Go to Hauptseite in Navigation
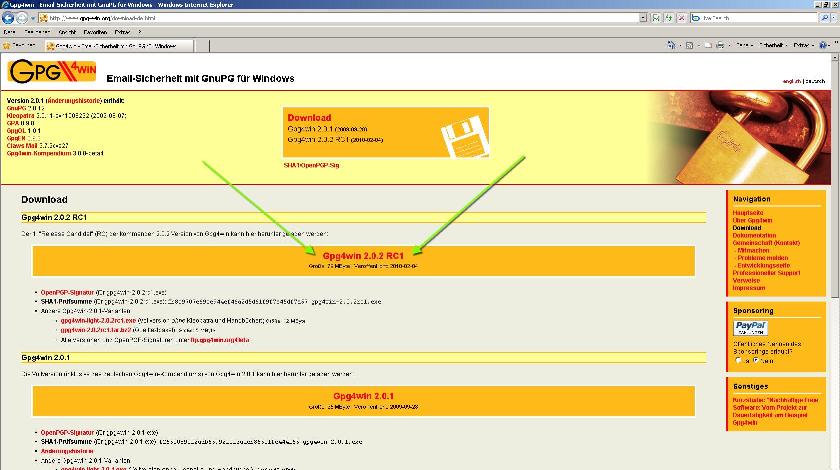 click(x=748, y=213)
